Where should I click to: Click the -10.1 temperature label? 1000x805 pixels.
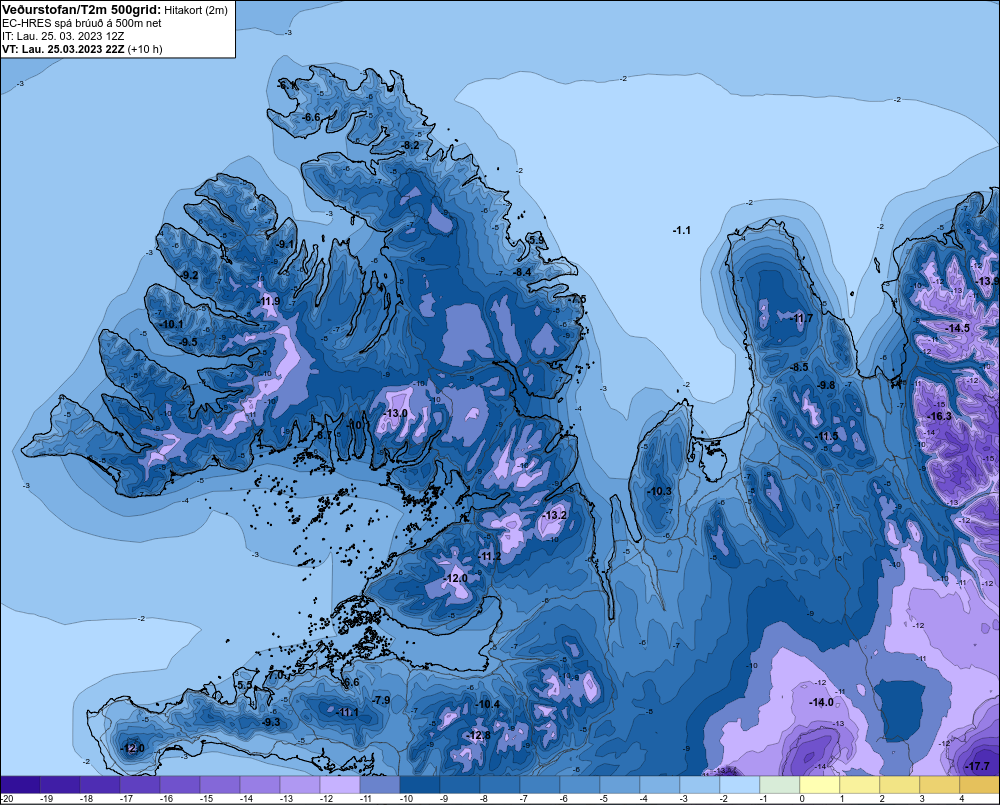(171, 324)
